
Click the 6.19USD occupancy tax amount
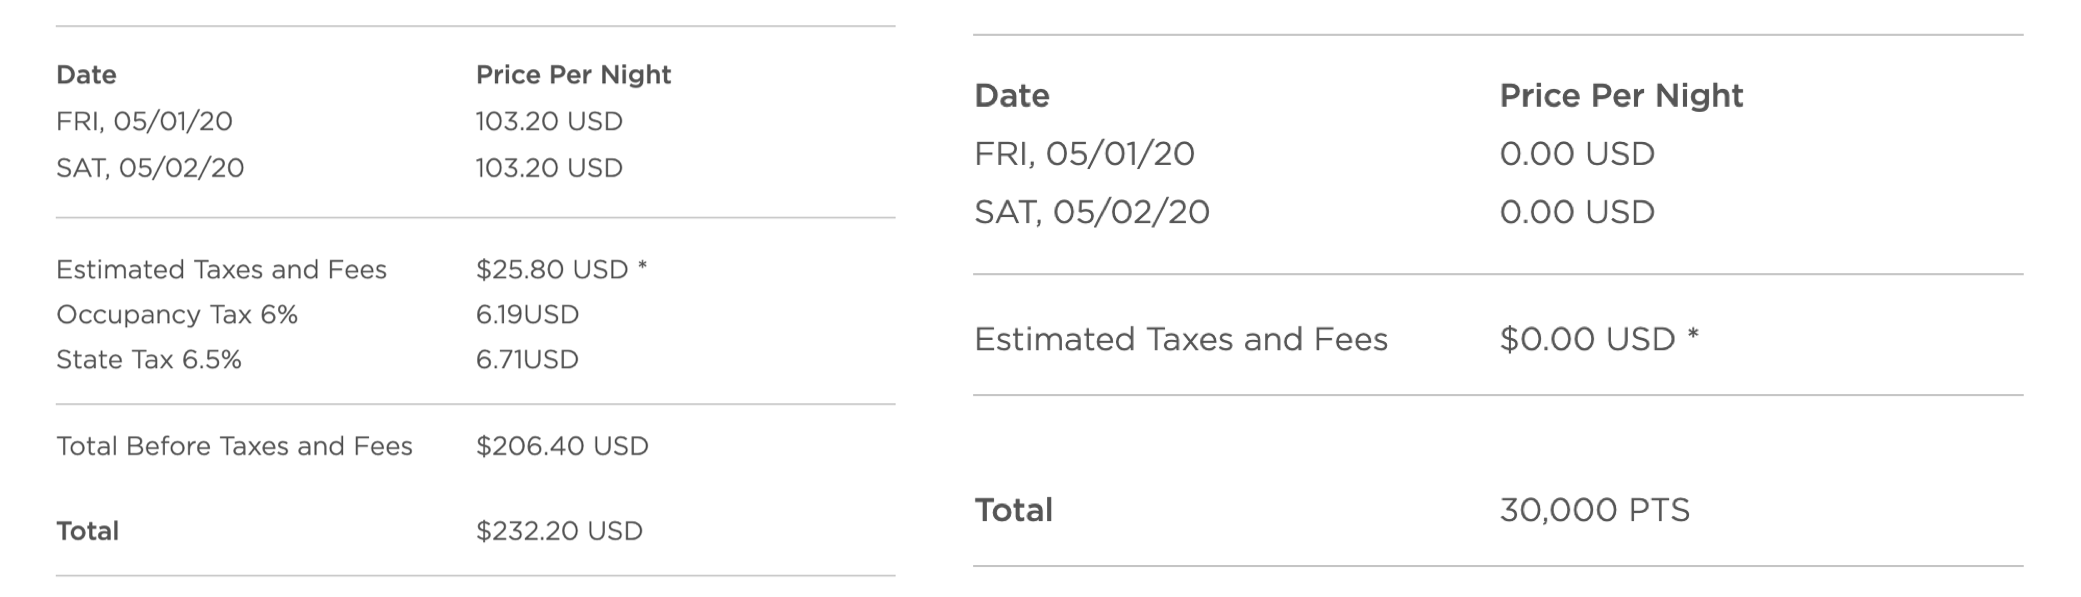(x=527, y=315)
